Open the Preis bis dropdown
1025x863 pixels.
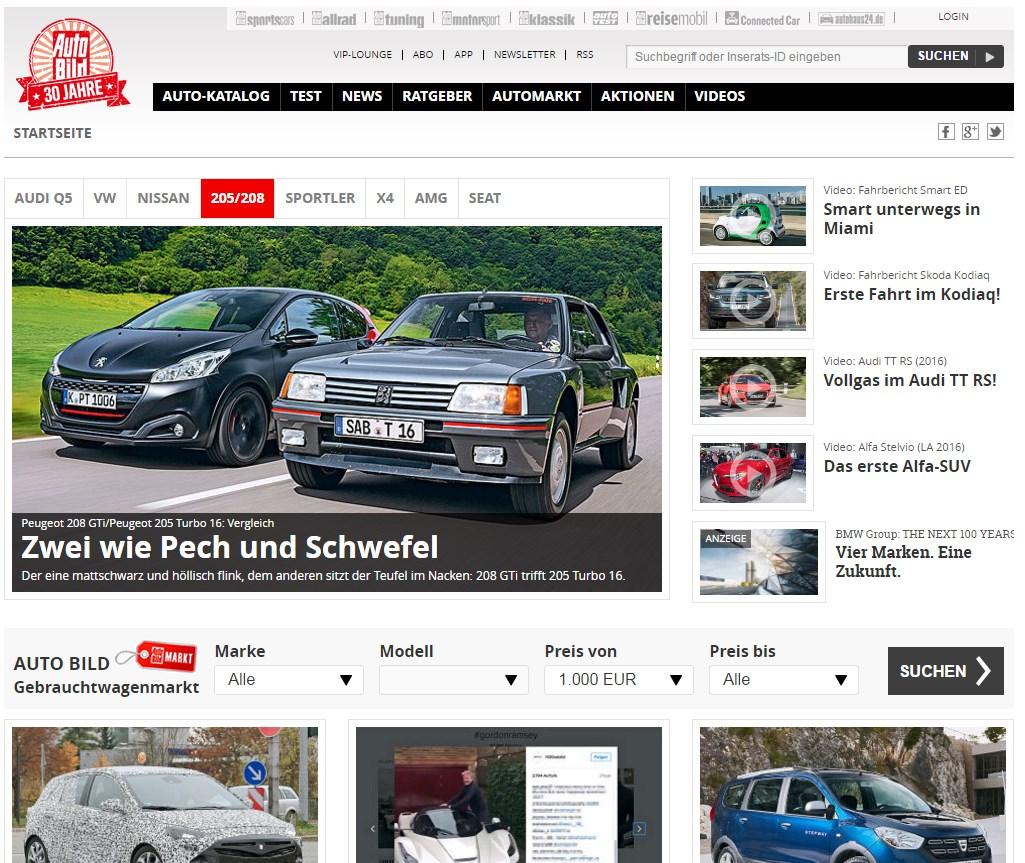click(x=783, y=680)
